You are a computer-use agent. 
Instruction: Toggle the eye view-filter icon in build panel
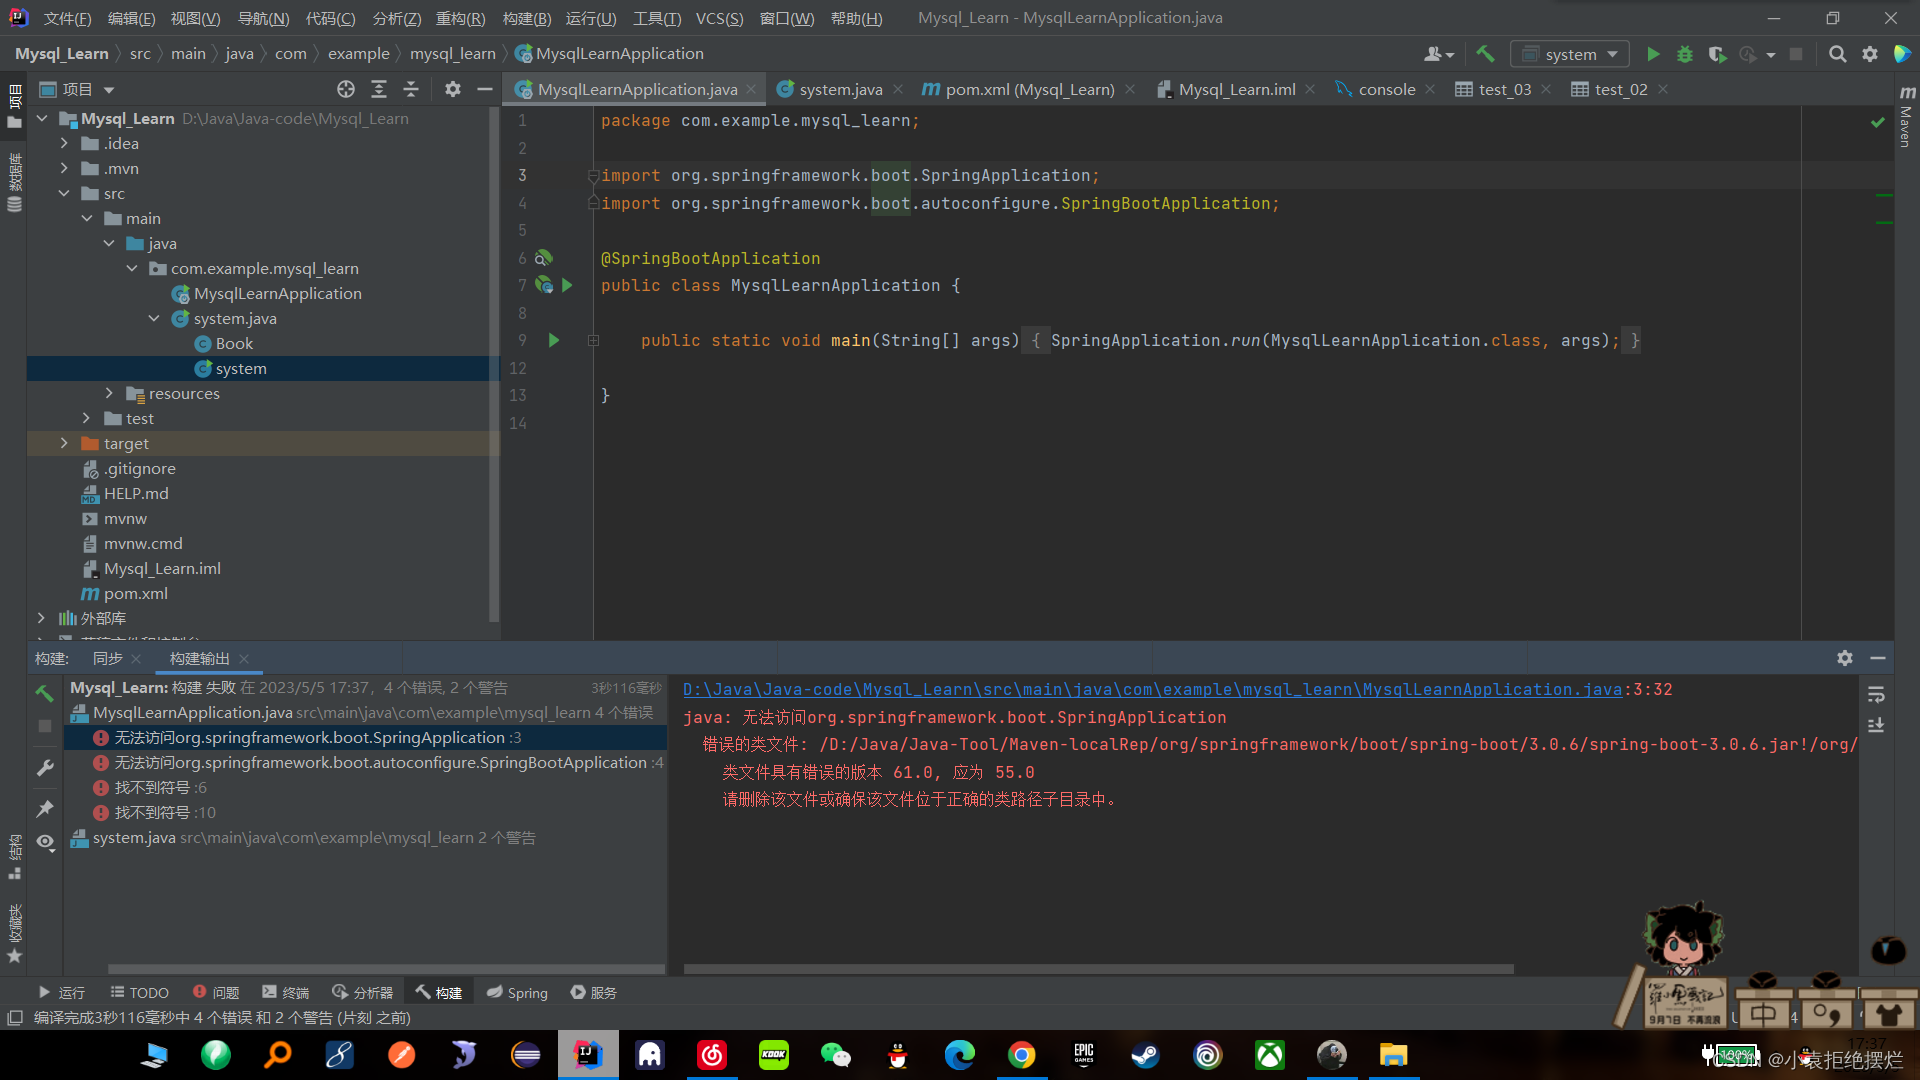point(45,842)
